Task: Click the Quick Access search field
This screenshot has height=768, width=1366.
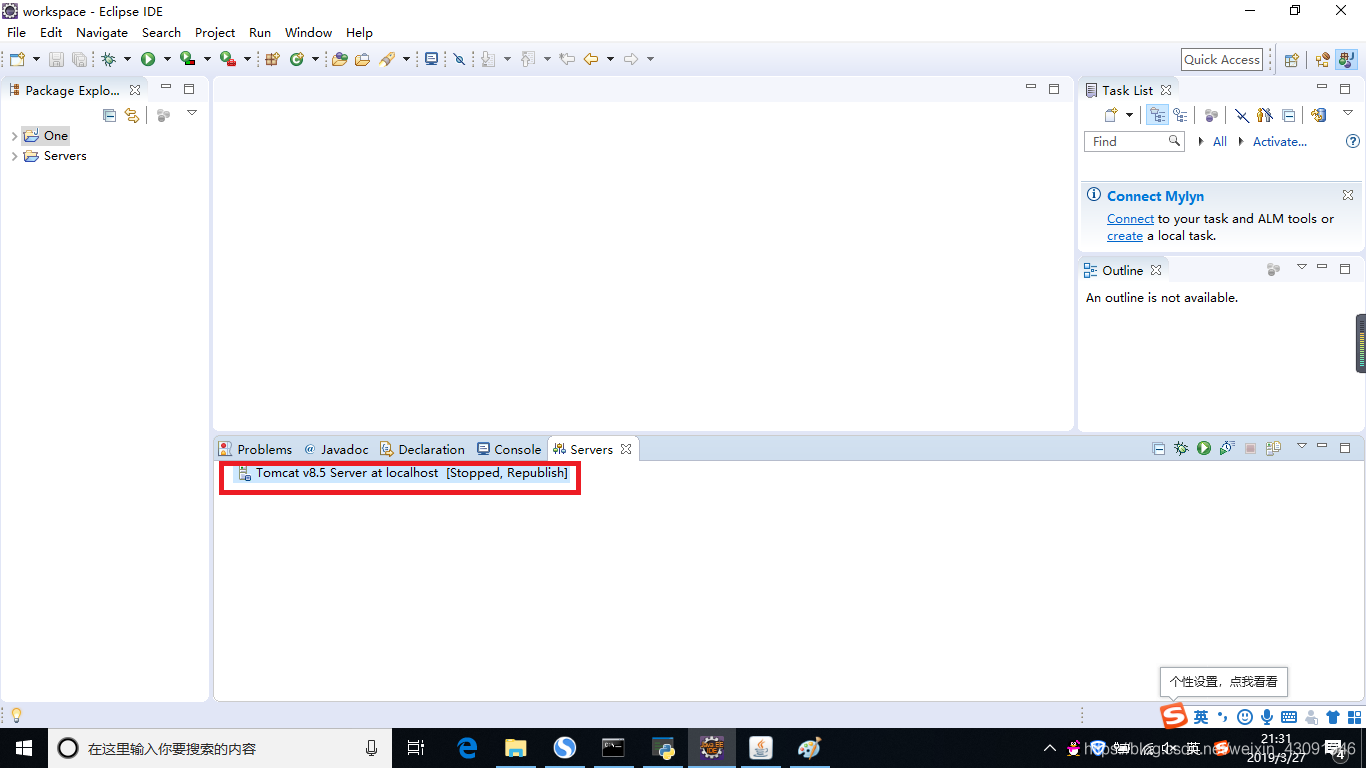Action: coord(1222,60)
